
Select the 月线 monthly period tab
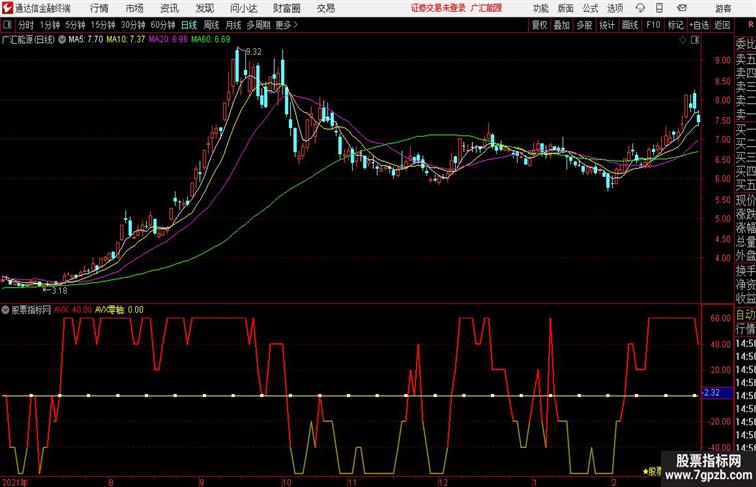pos(233,25)
